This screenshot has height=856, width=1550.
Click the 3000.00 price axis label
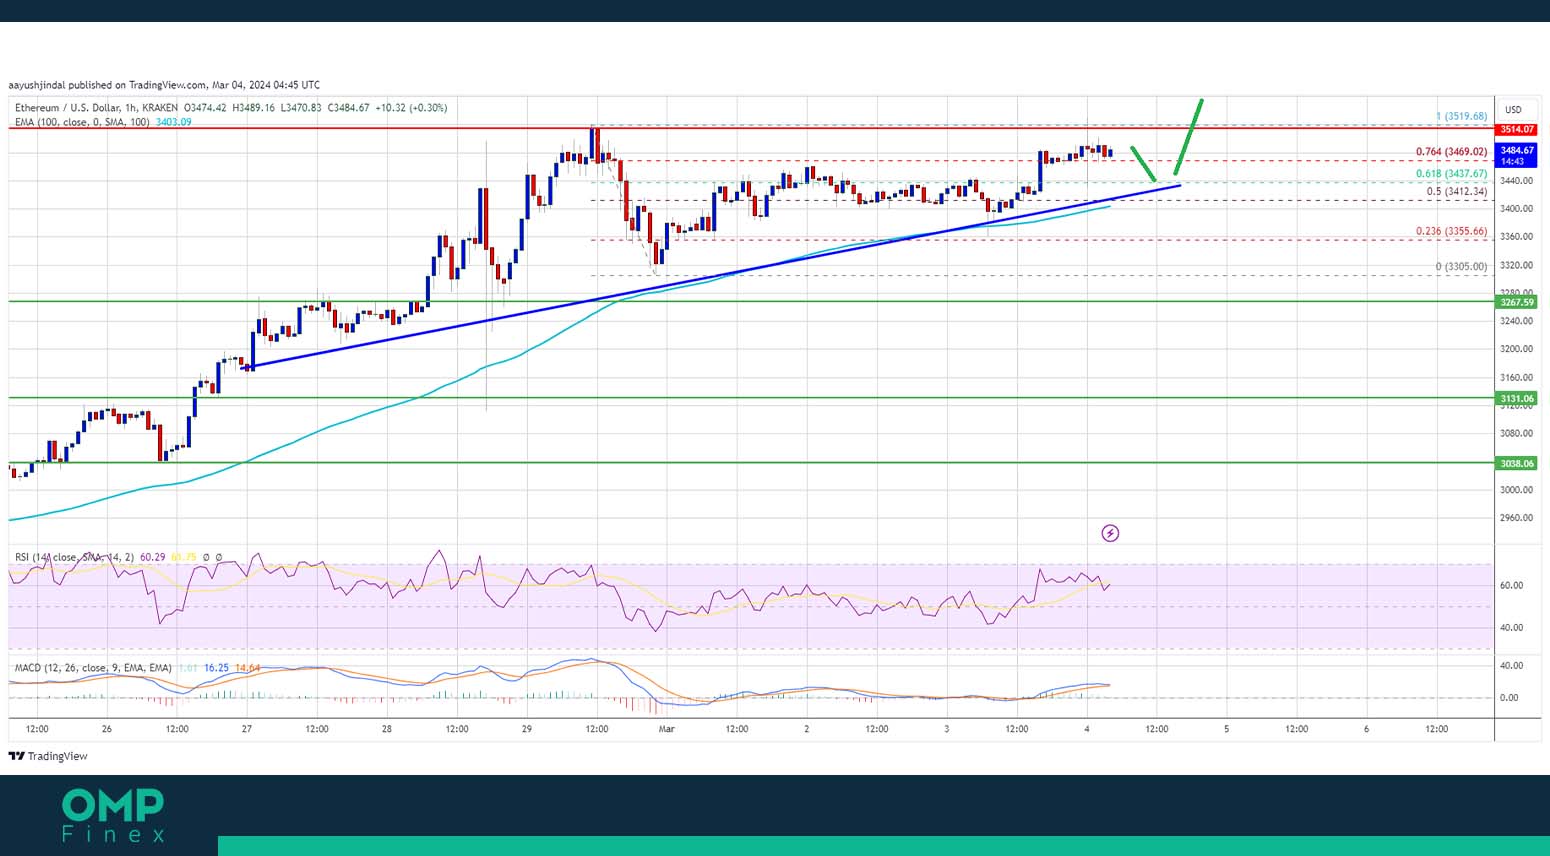1516,490
